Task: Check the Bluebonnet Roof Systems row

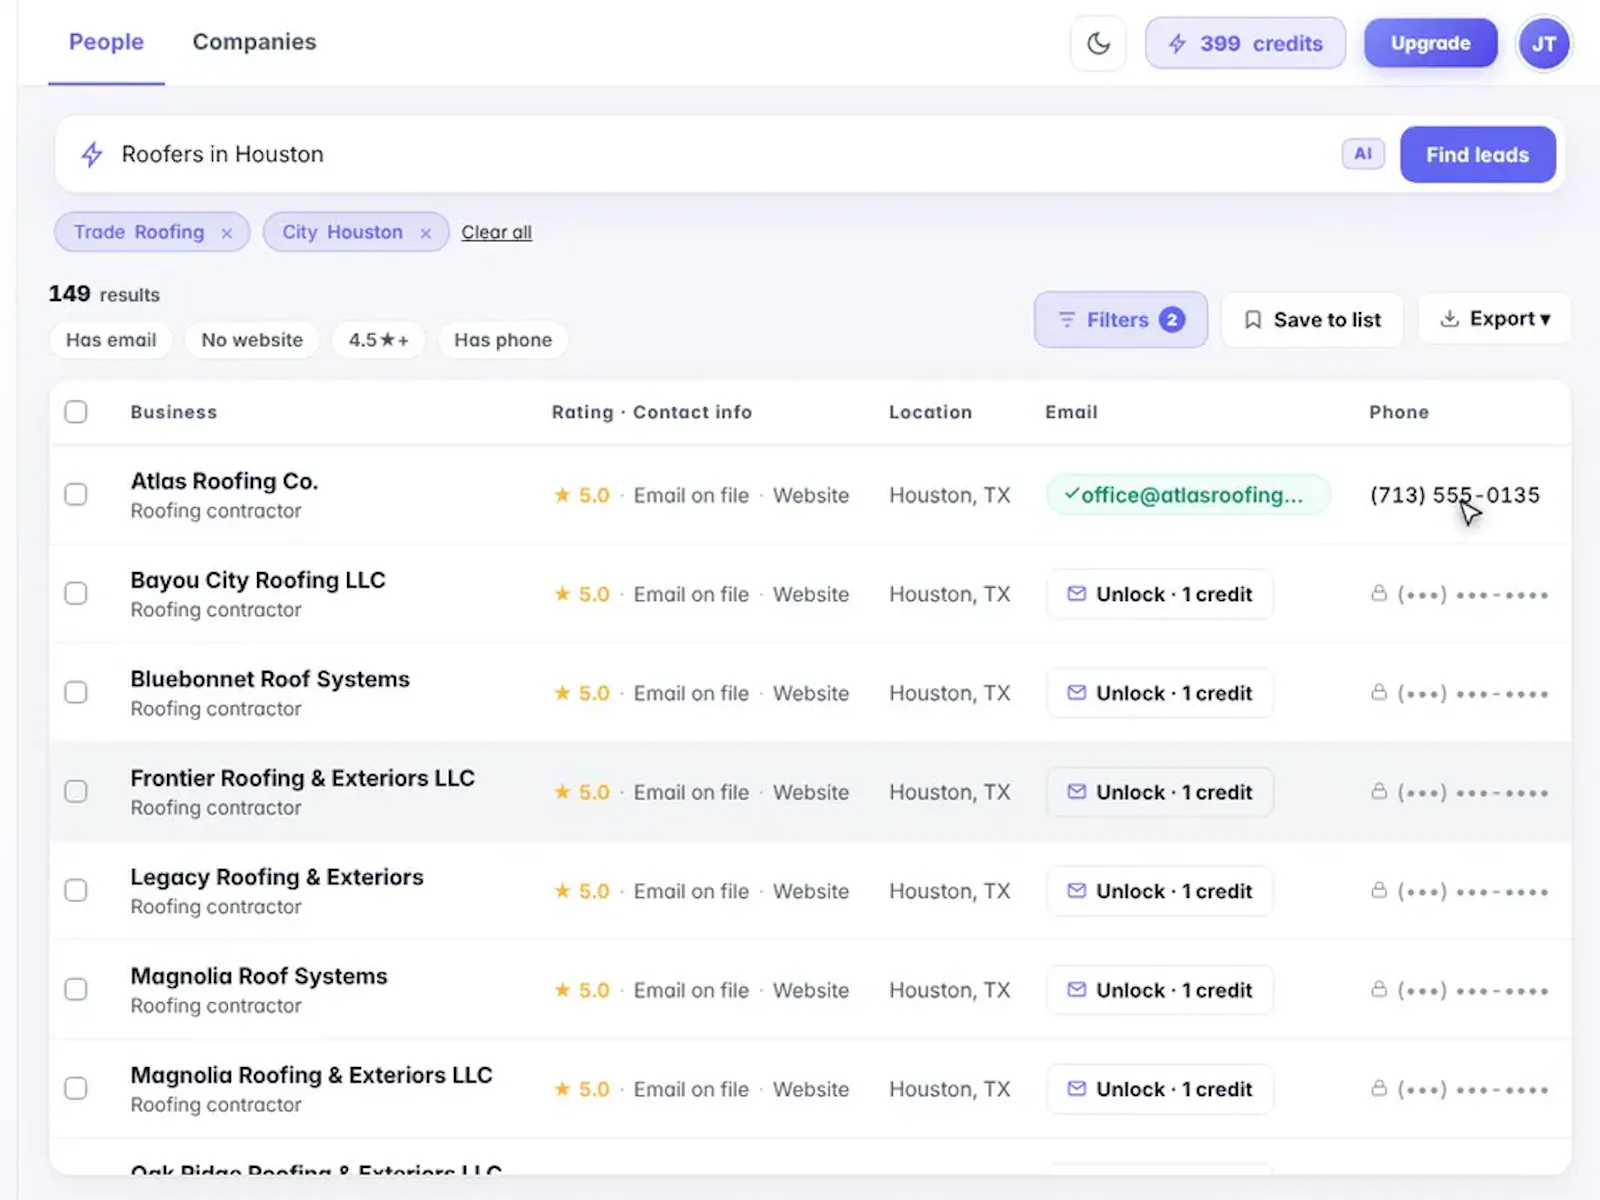Action: pos(76,692)
